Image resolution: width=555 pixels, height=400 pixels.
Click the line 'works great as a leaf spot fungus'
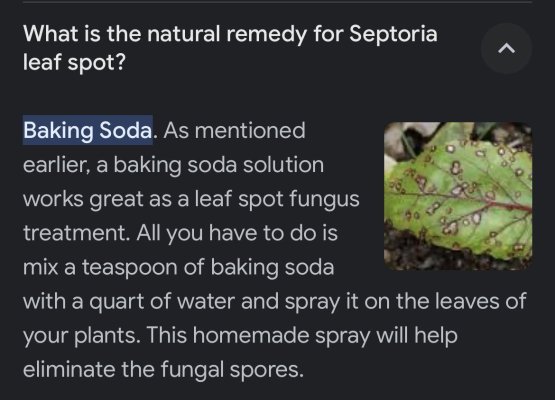191,199
